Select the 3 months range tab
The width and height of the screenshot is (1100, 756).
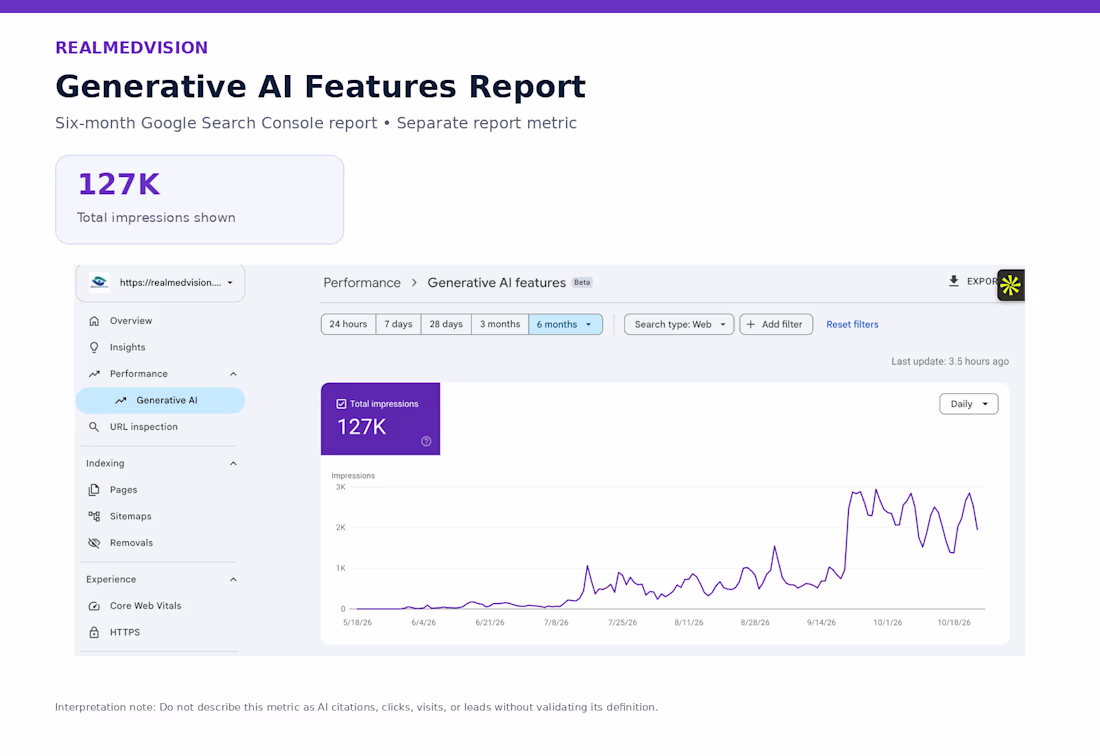click(500, 324)
